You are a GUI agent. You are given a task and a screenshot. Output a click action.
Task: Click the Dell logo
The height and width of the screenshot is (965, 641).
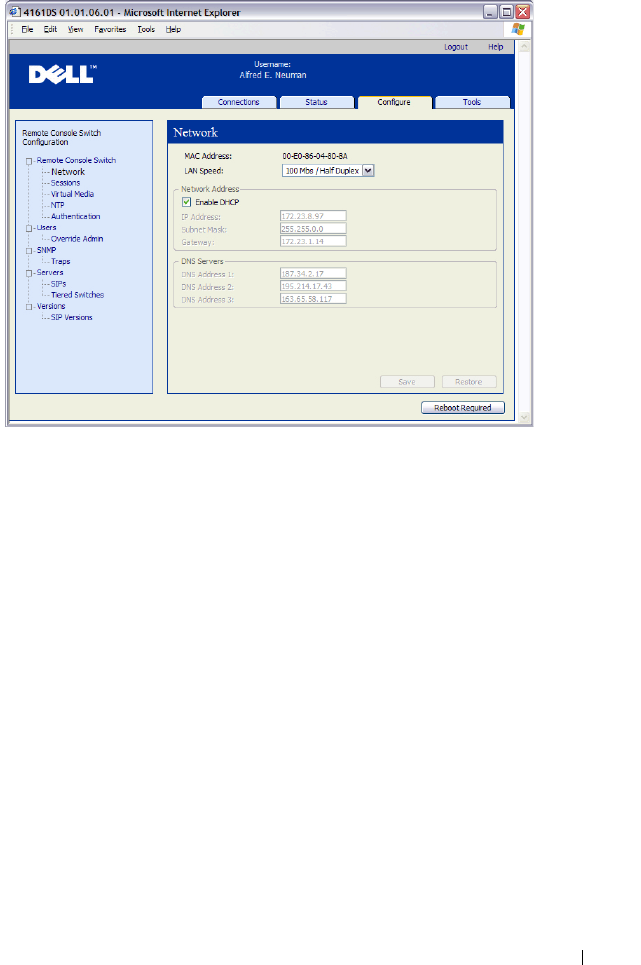pos(63,74)
